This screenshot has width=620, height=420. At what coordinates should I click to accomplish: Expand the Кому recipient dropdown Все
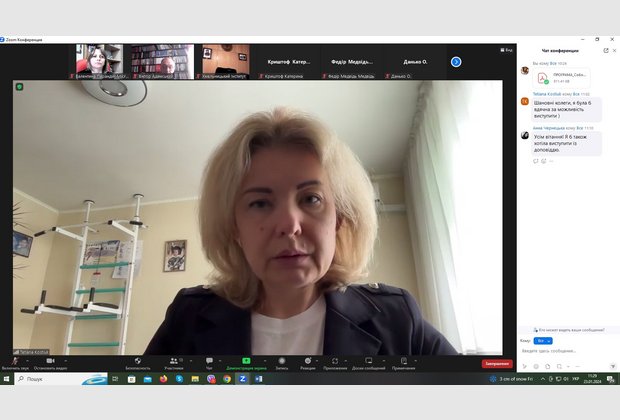coord(542,341)
